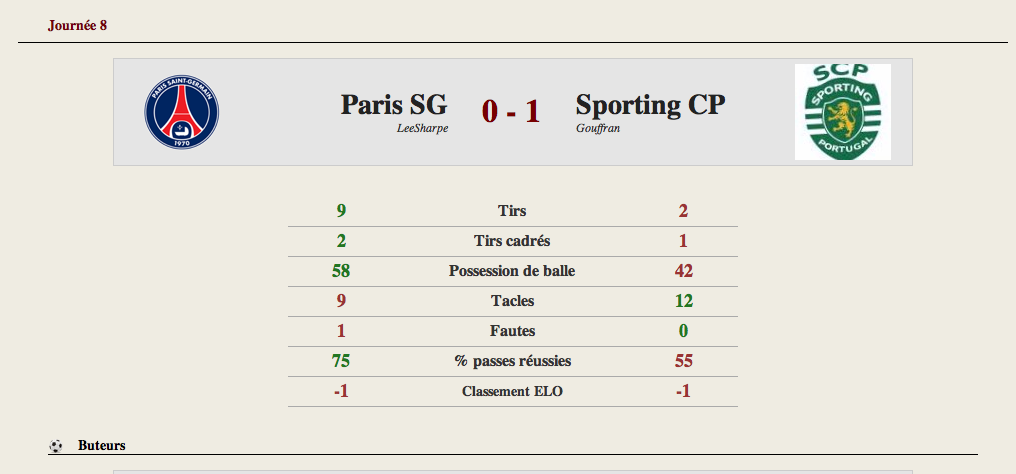The height and width of the screenshot is (474, 1016).
Task: Open the Sporting CP team name
Action: click(651, 104)
